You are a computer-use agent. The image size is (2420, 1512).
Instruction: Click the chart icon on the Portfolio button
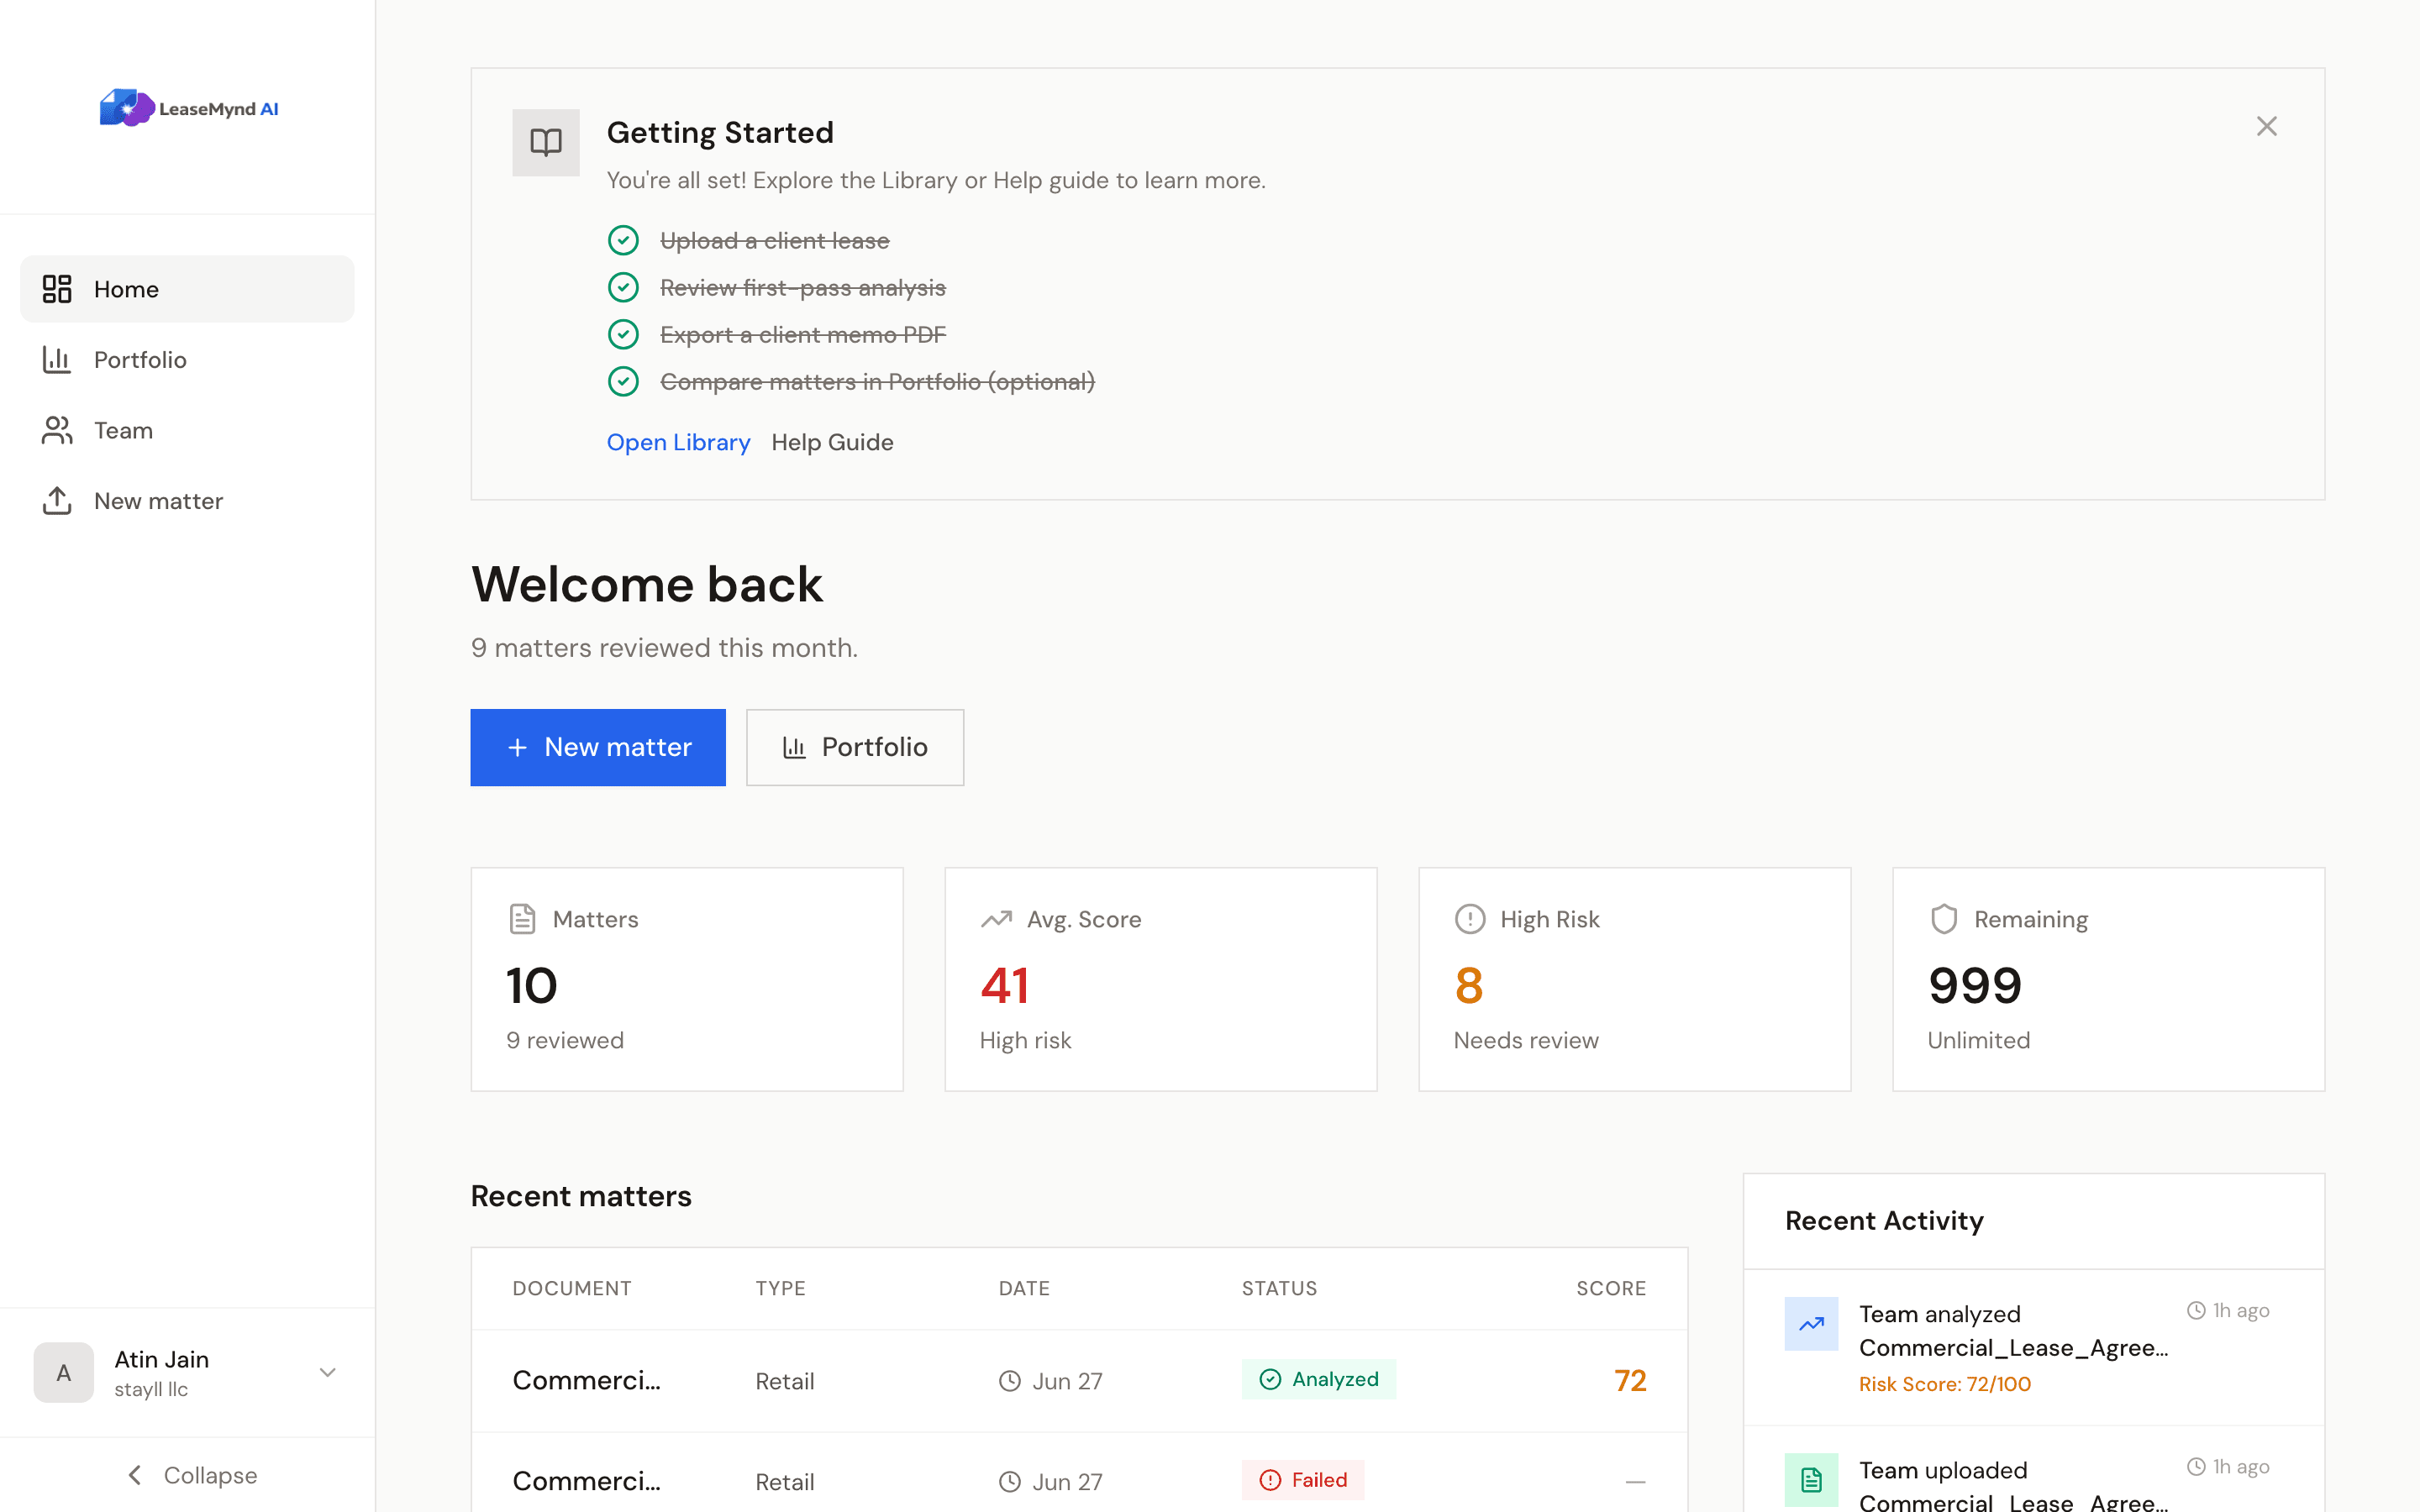click(x=794, y=747)
